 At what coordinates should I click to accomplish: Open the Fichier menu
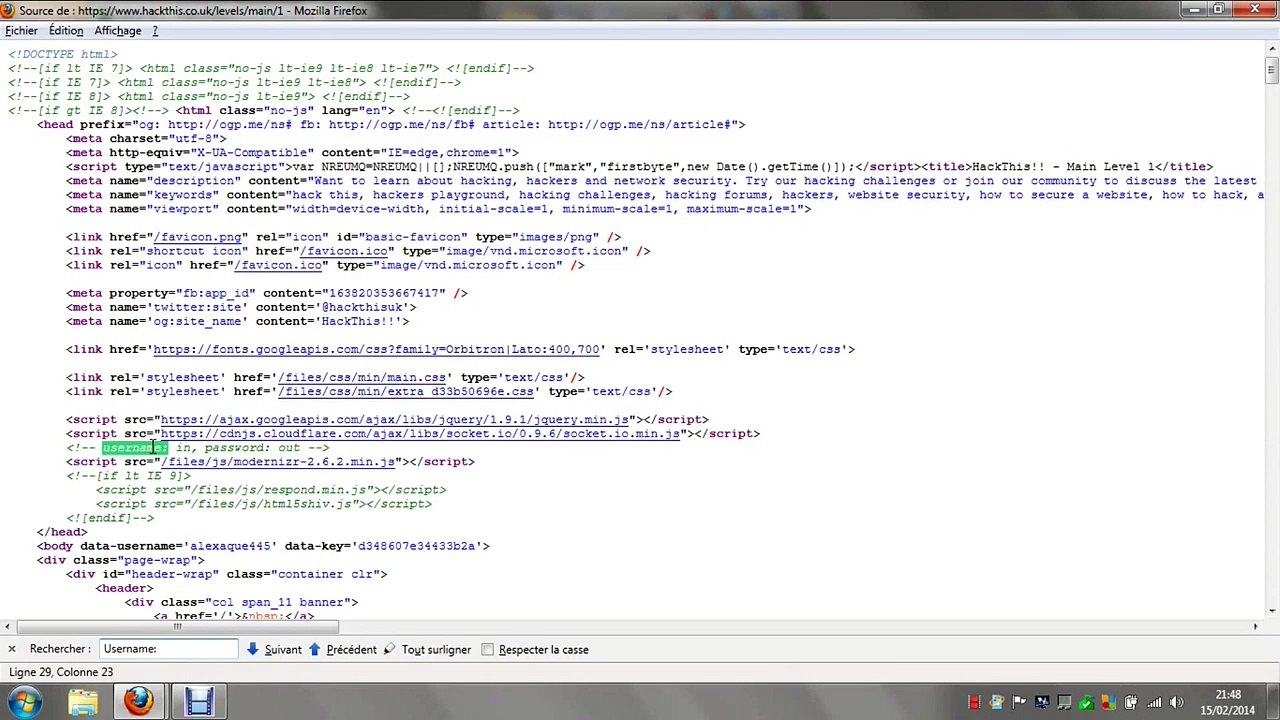pos(21,31)
